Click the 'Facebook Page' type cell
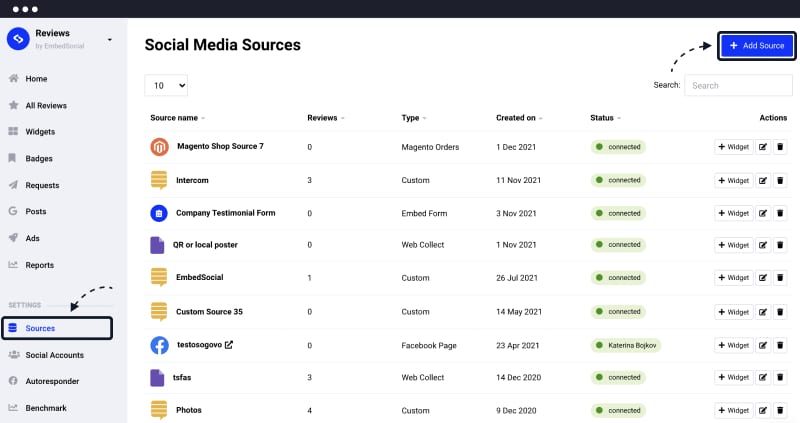The height and width of the screenshot is (423, 800). pyautogui.click(x=429, y=345)
